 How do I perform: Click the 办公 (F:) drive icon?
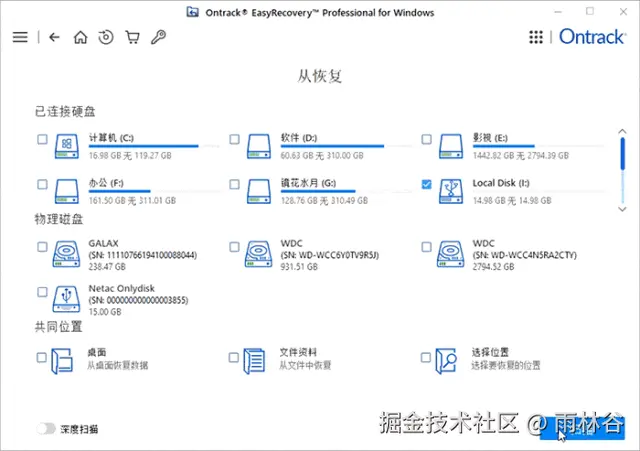coord(67,191)
